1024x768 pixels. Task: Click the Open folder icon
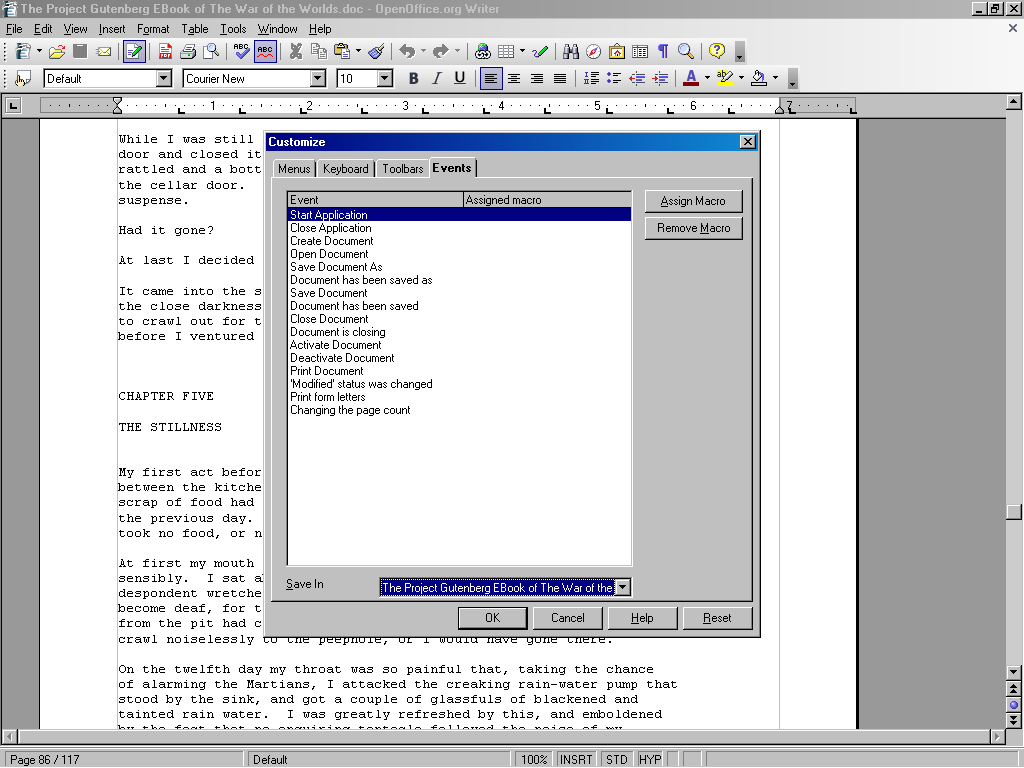tap(57, 51)
